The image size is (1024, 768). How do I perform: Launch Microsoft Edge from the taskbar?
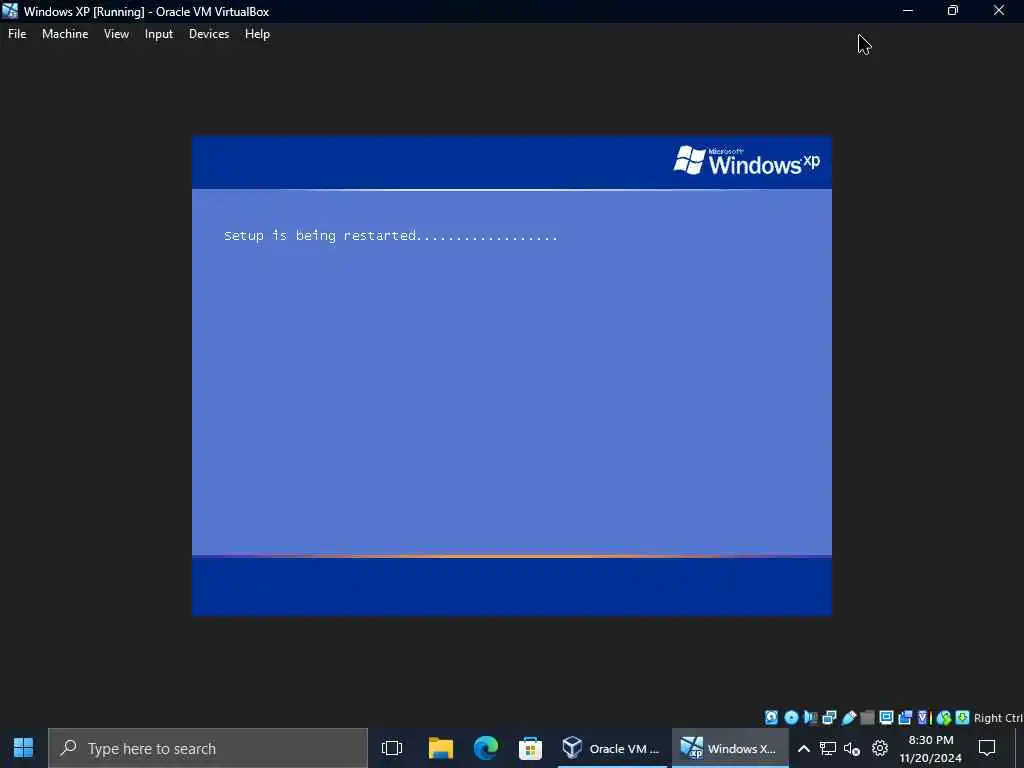[x=486, y=748]
